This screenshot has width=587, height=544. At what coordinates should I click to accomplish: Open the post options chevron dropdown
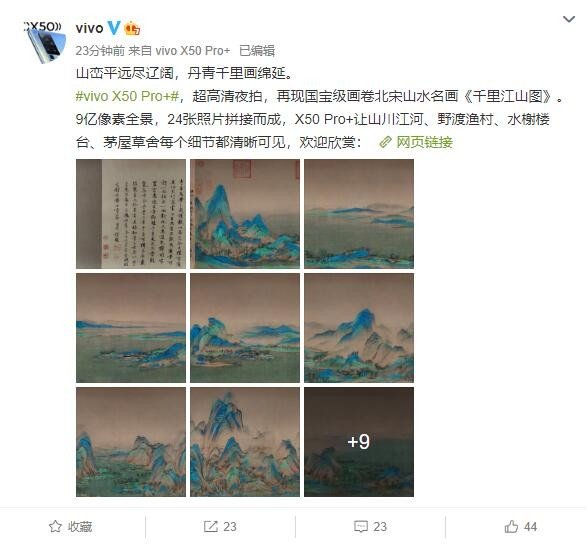(x=569, y=19)
